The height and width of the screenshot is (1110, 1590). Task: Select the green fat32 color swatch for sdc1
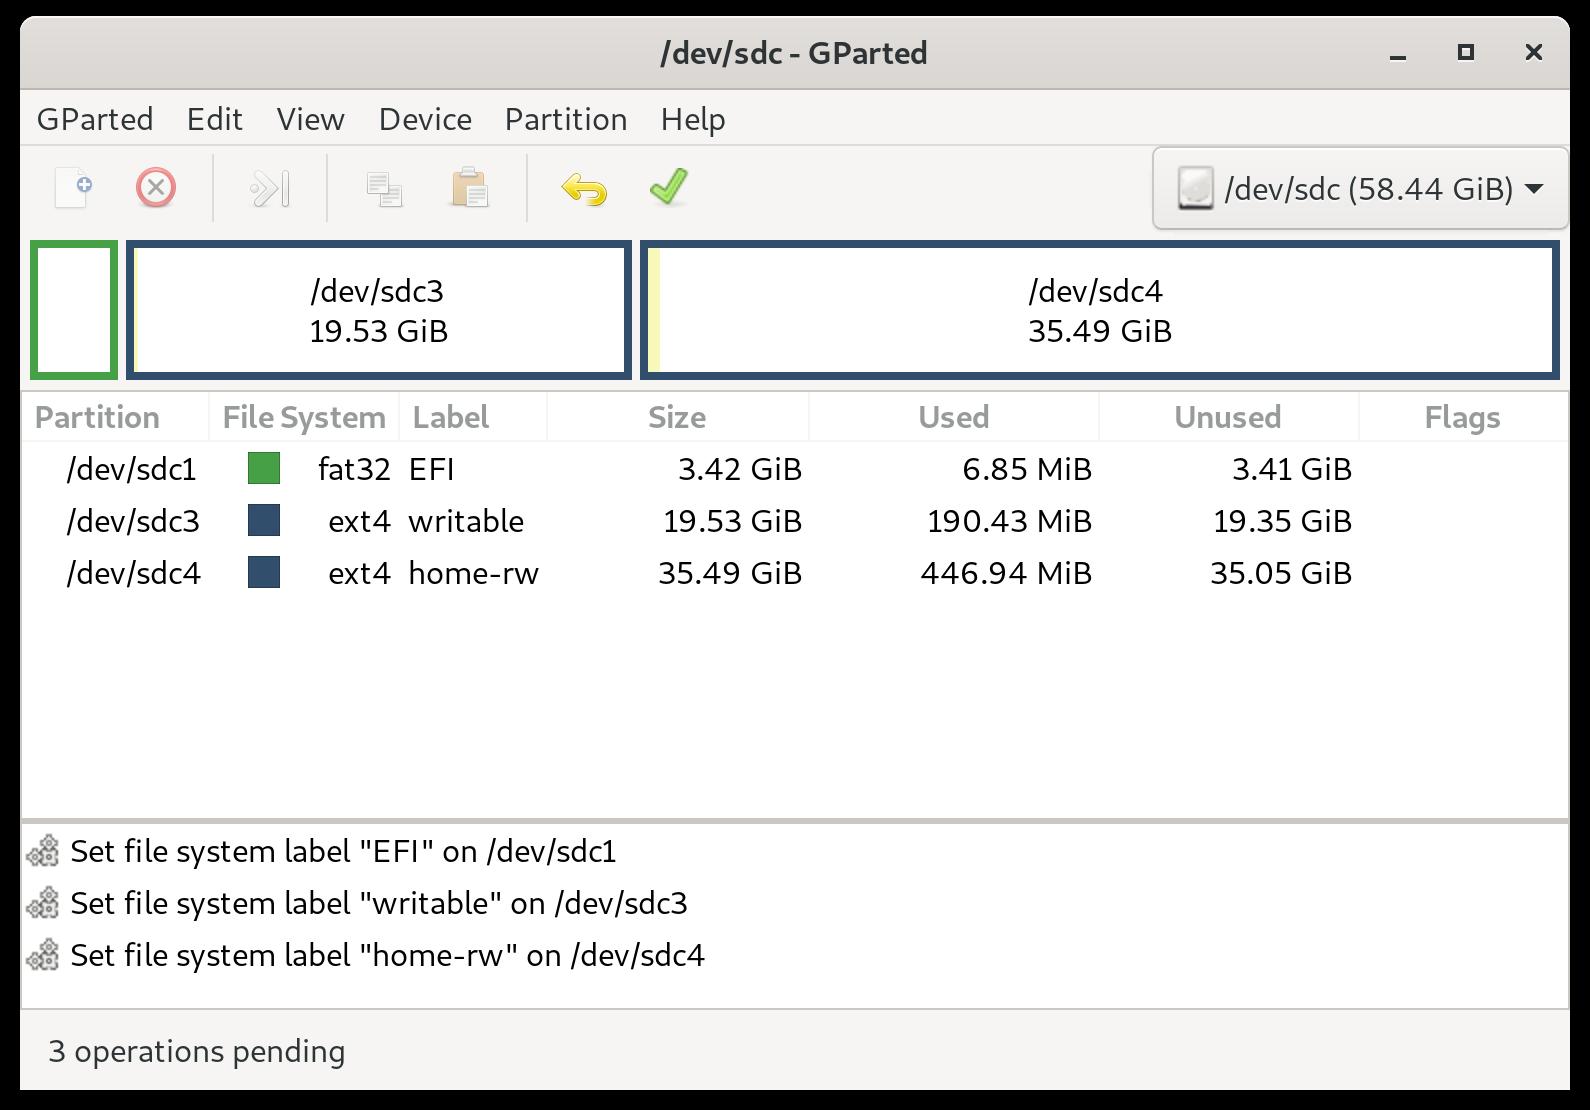264,469
